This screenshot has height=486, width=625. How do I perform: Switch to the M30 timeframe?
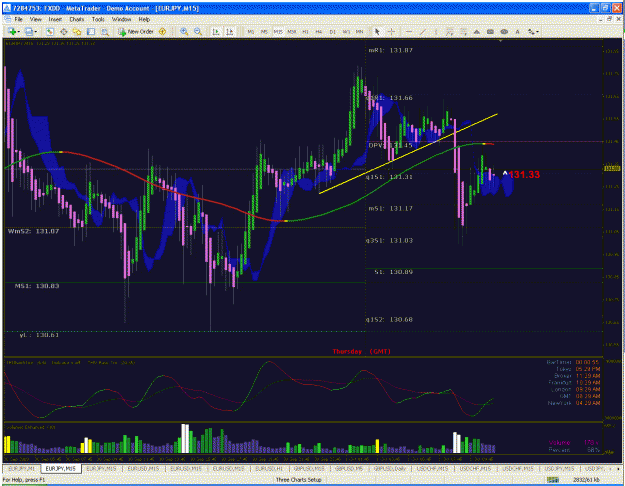[291, 31]
